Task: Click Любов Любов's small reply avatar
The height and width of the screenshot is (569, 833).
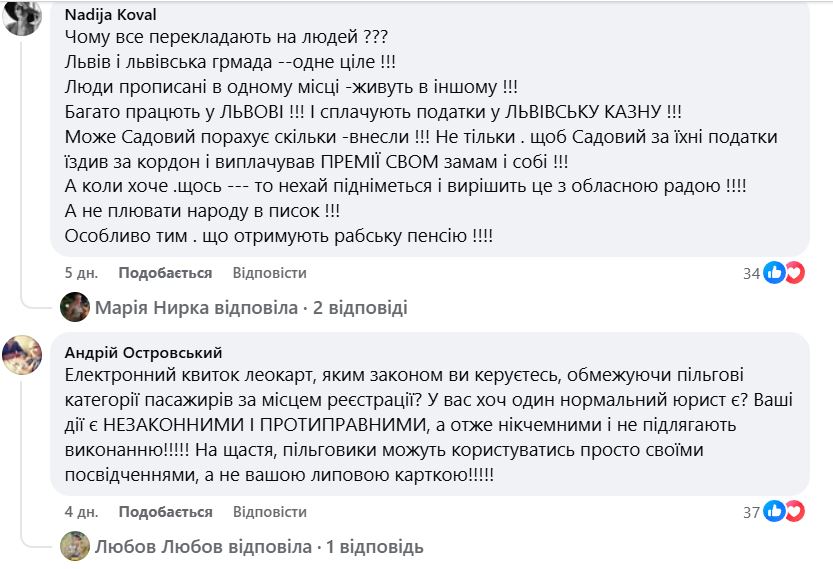Action: pyautogui.click(x=75, y=546)
